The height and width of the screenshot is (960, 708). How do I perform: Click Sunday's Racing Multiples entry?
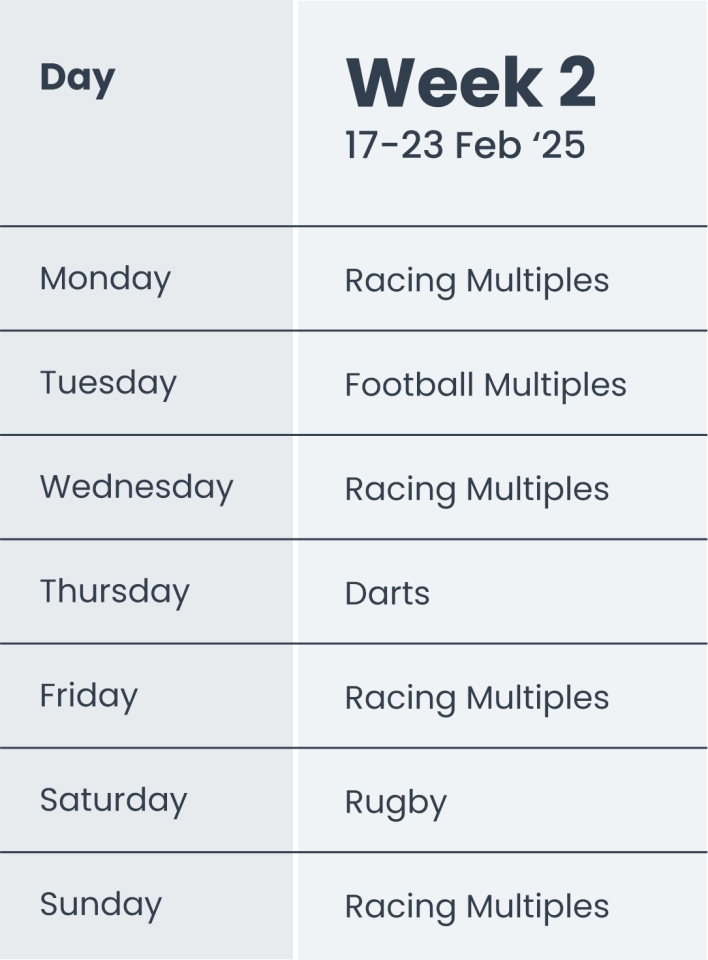click(x=476, y=907)
